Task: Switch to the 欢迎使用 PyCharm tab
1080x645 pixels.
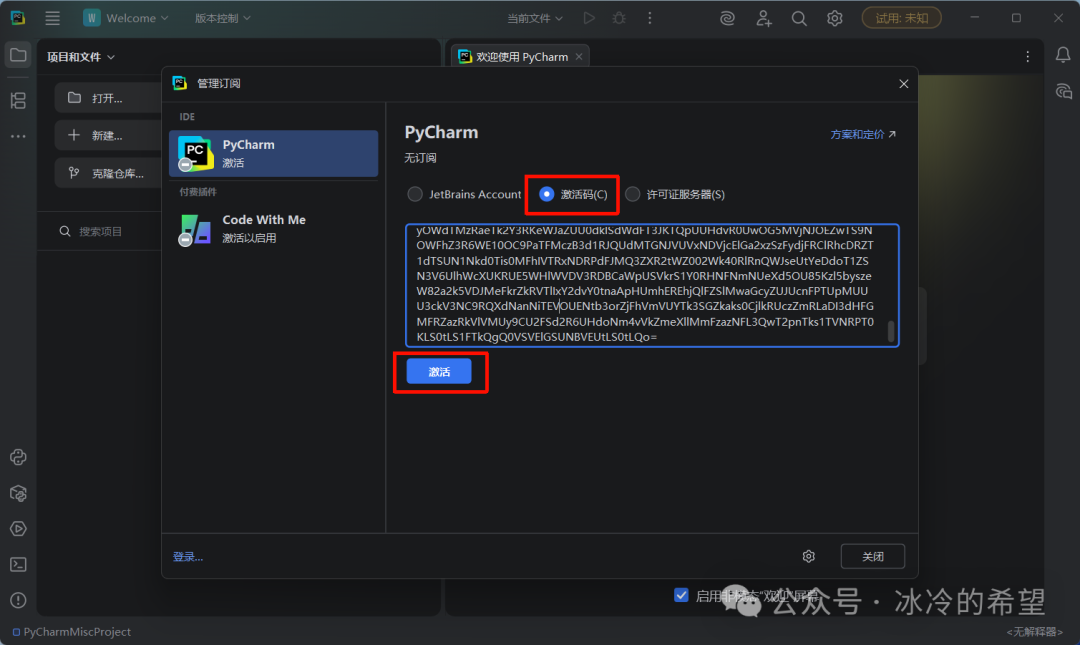Action: pos(513,57)
